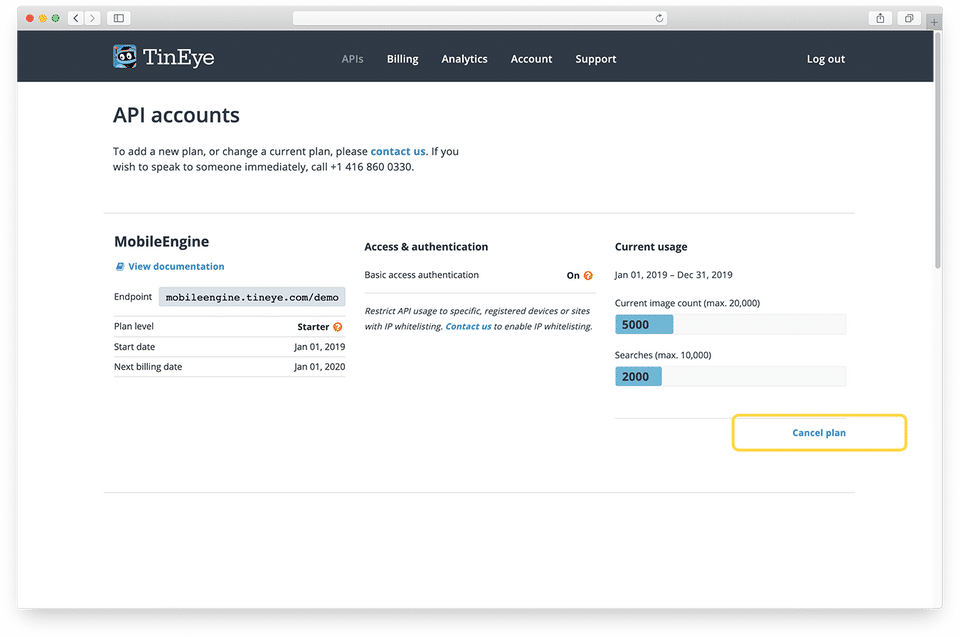
Task: Click the TinEye robot logo
Action: pos(125,57)
